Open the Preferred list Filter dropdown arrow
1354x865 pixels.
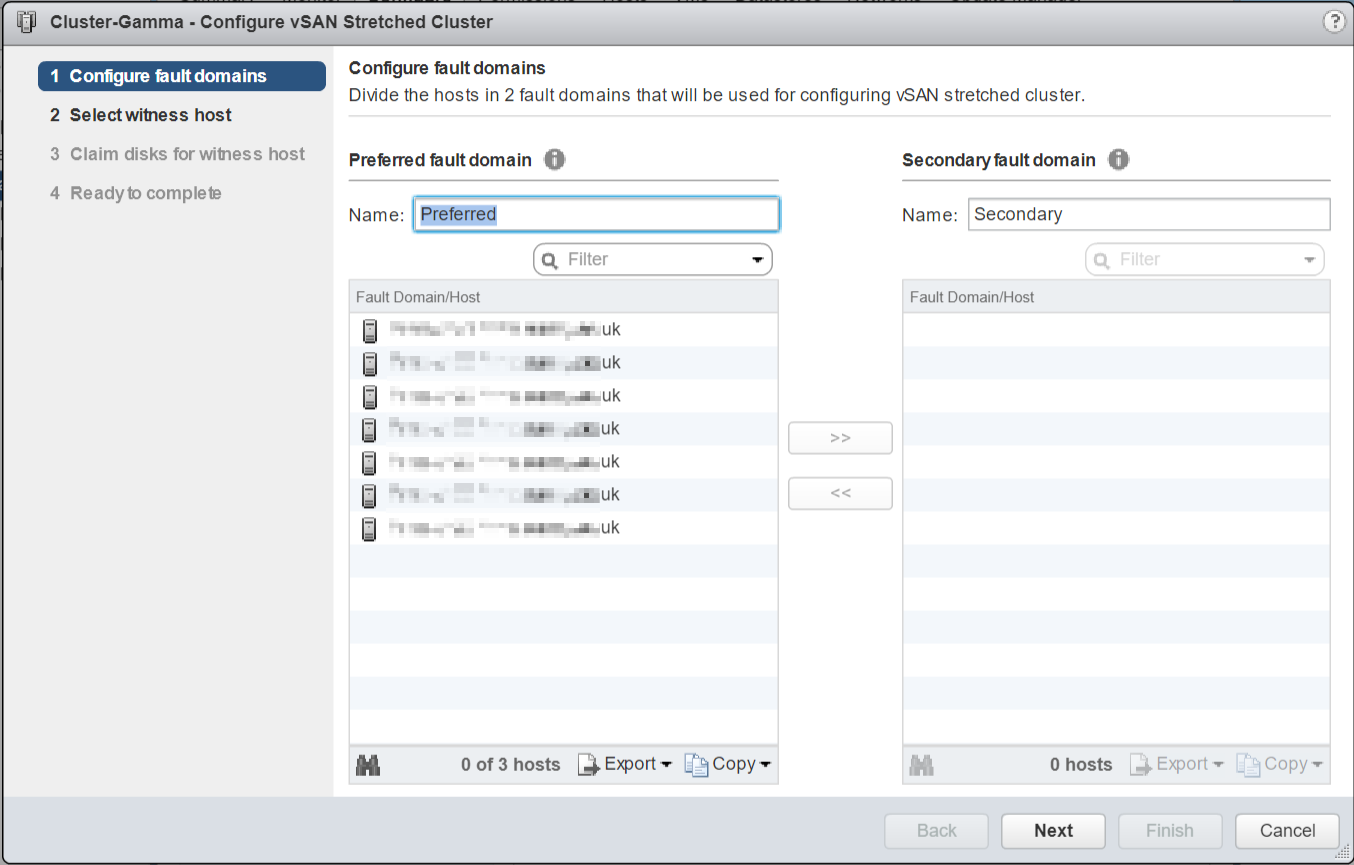tap(757, 260)
